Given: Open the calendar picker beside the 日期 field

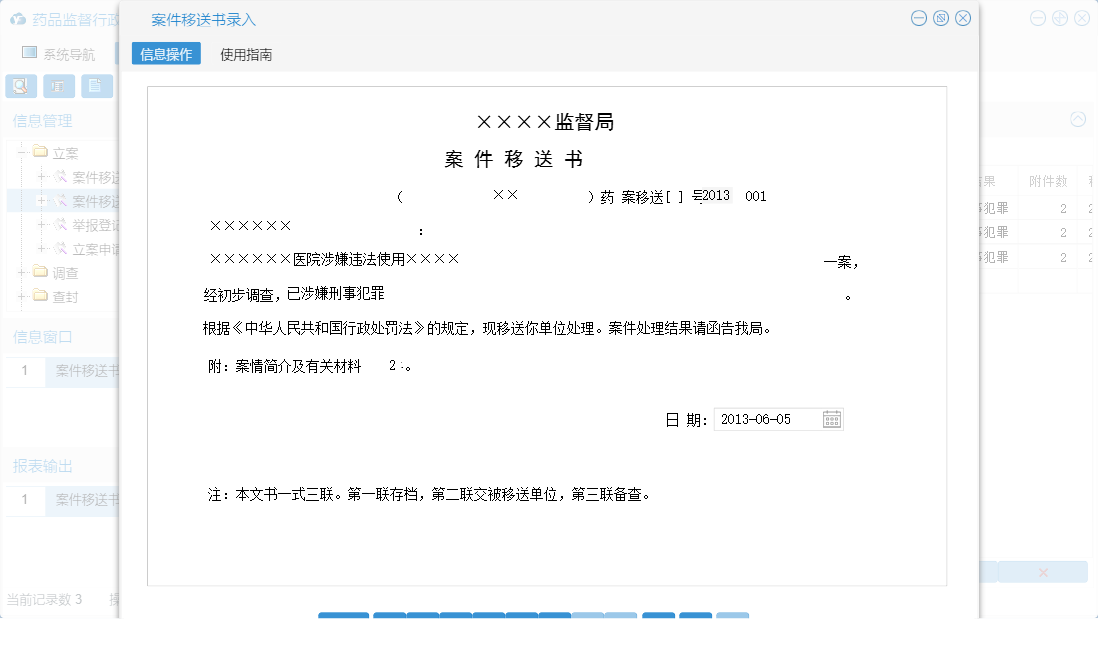Looking at the screenshot, I should point(832,419).
